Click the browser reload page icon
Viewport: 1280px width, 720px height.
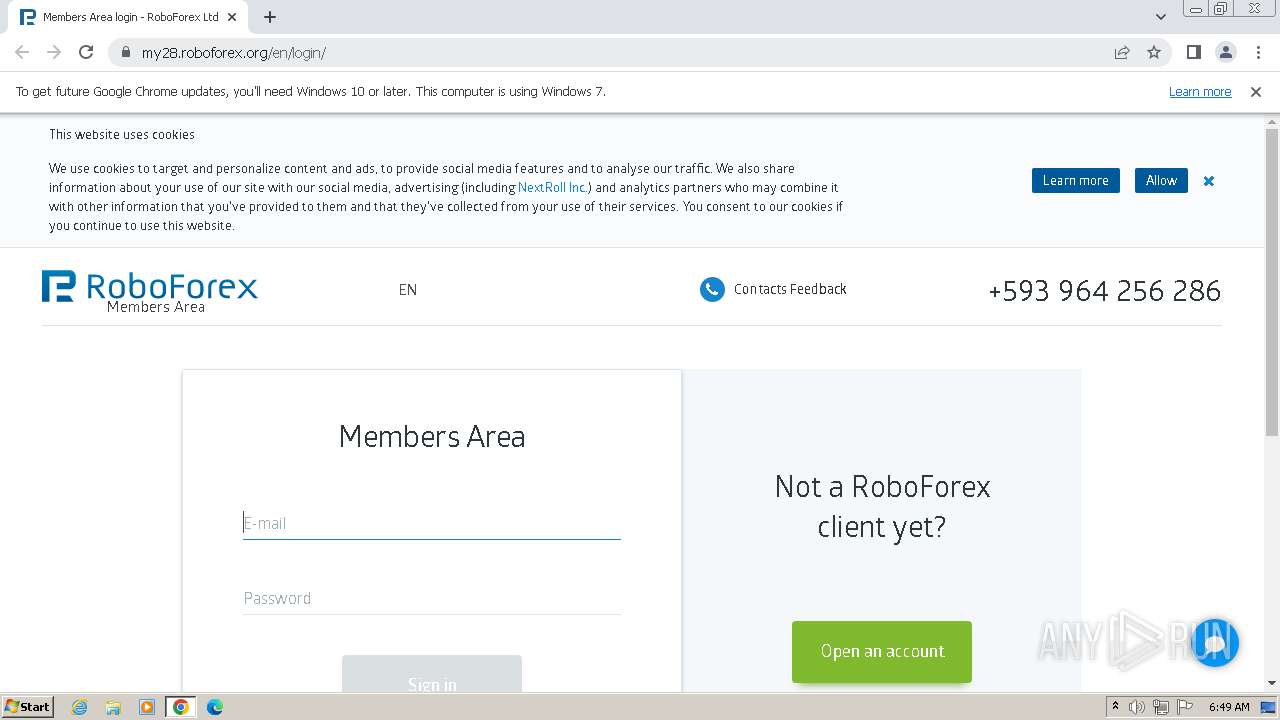(x=86, y=52)
